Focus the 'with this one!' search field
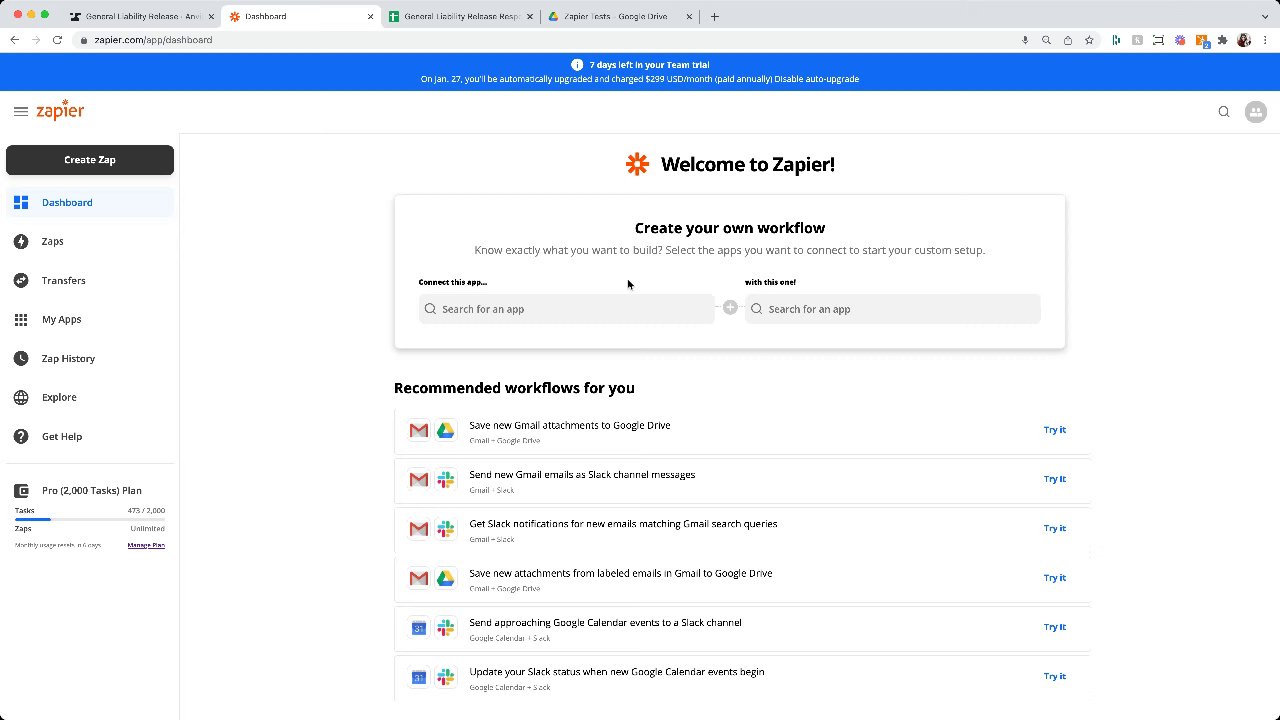The height and width of the screenshot is (720, 1280). click(x=893, y=309)
